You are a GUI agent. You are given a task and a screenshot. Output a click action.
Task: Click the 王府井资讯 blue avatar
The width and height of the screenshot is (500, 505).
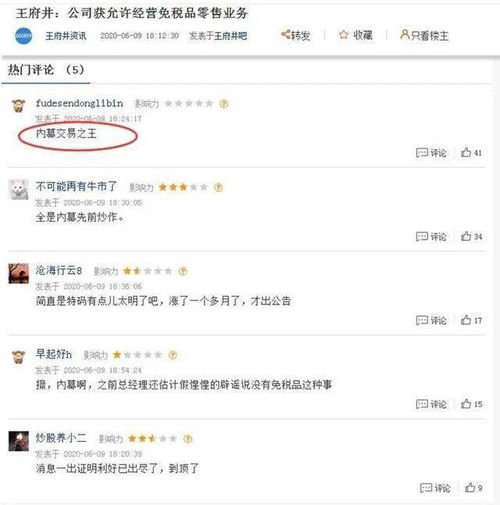23,36
